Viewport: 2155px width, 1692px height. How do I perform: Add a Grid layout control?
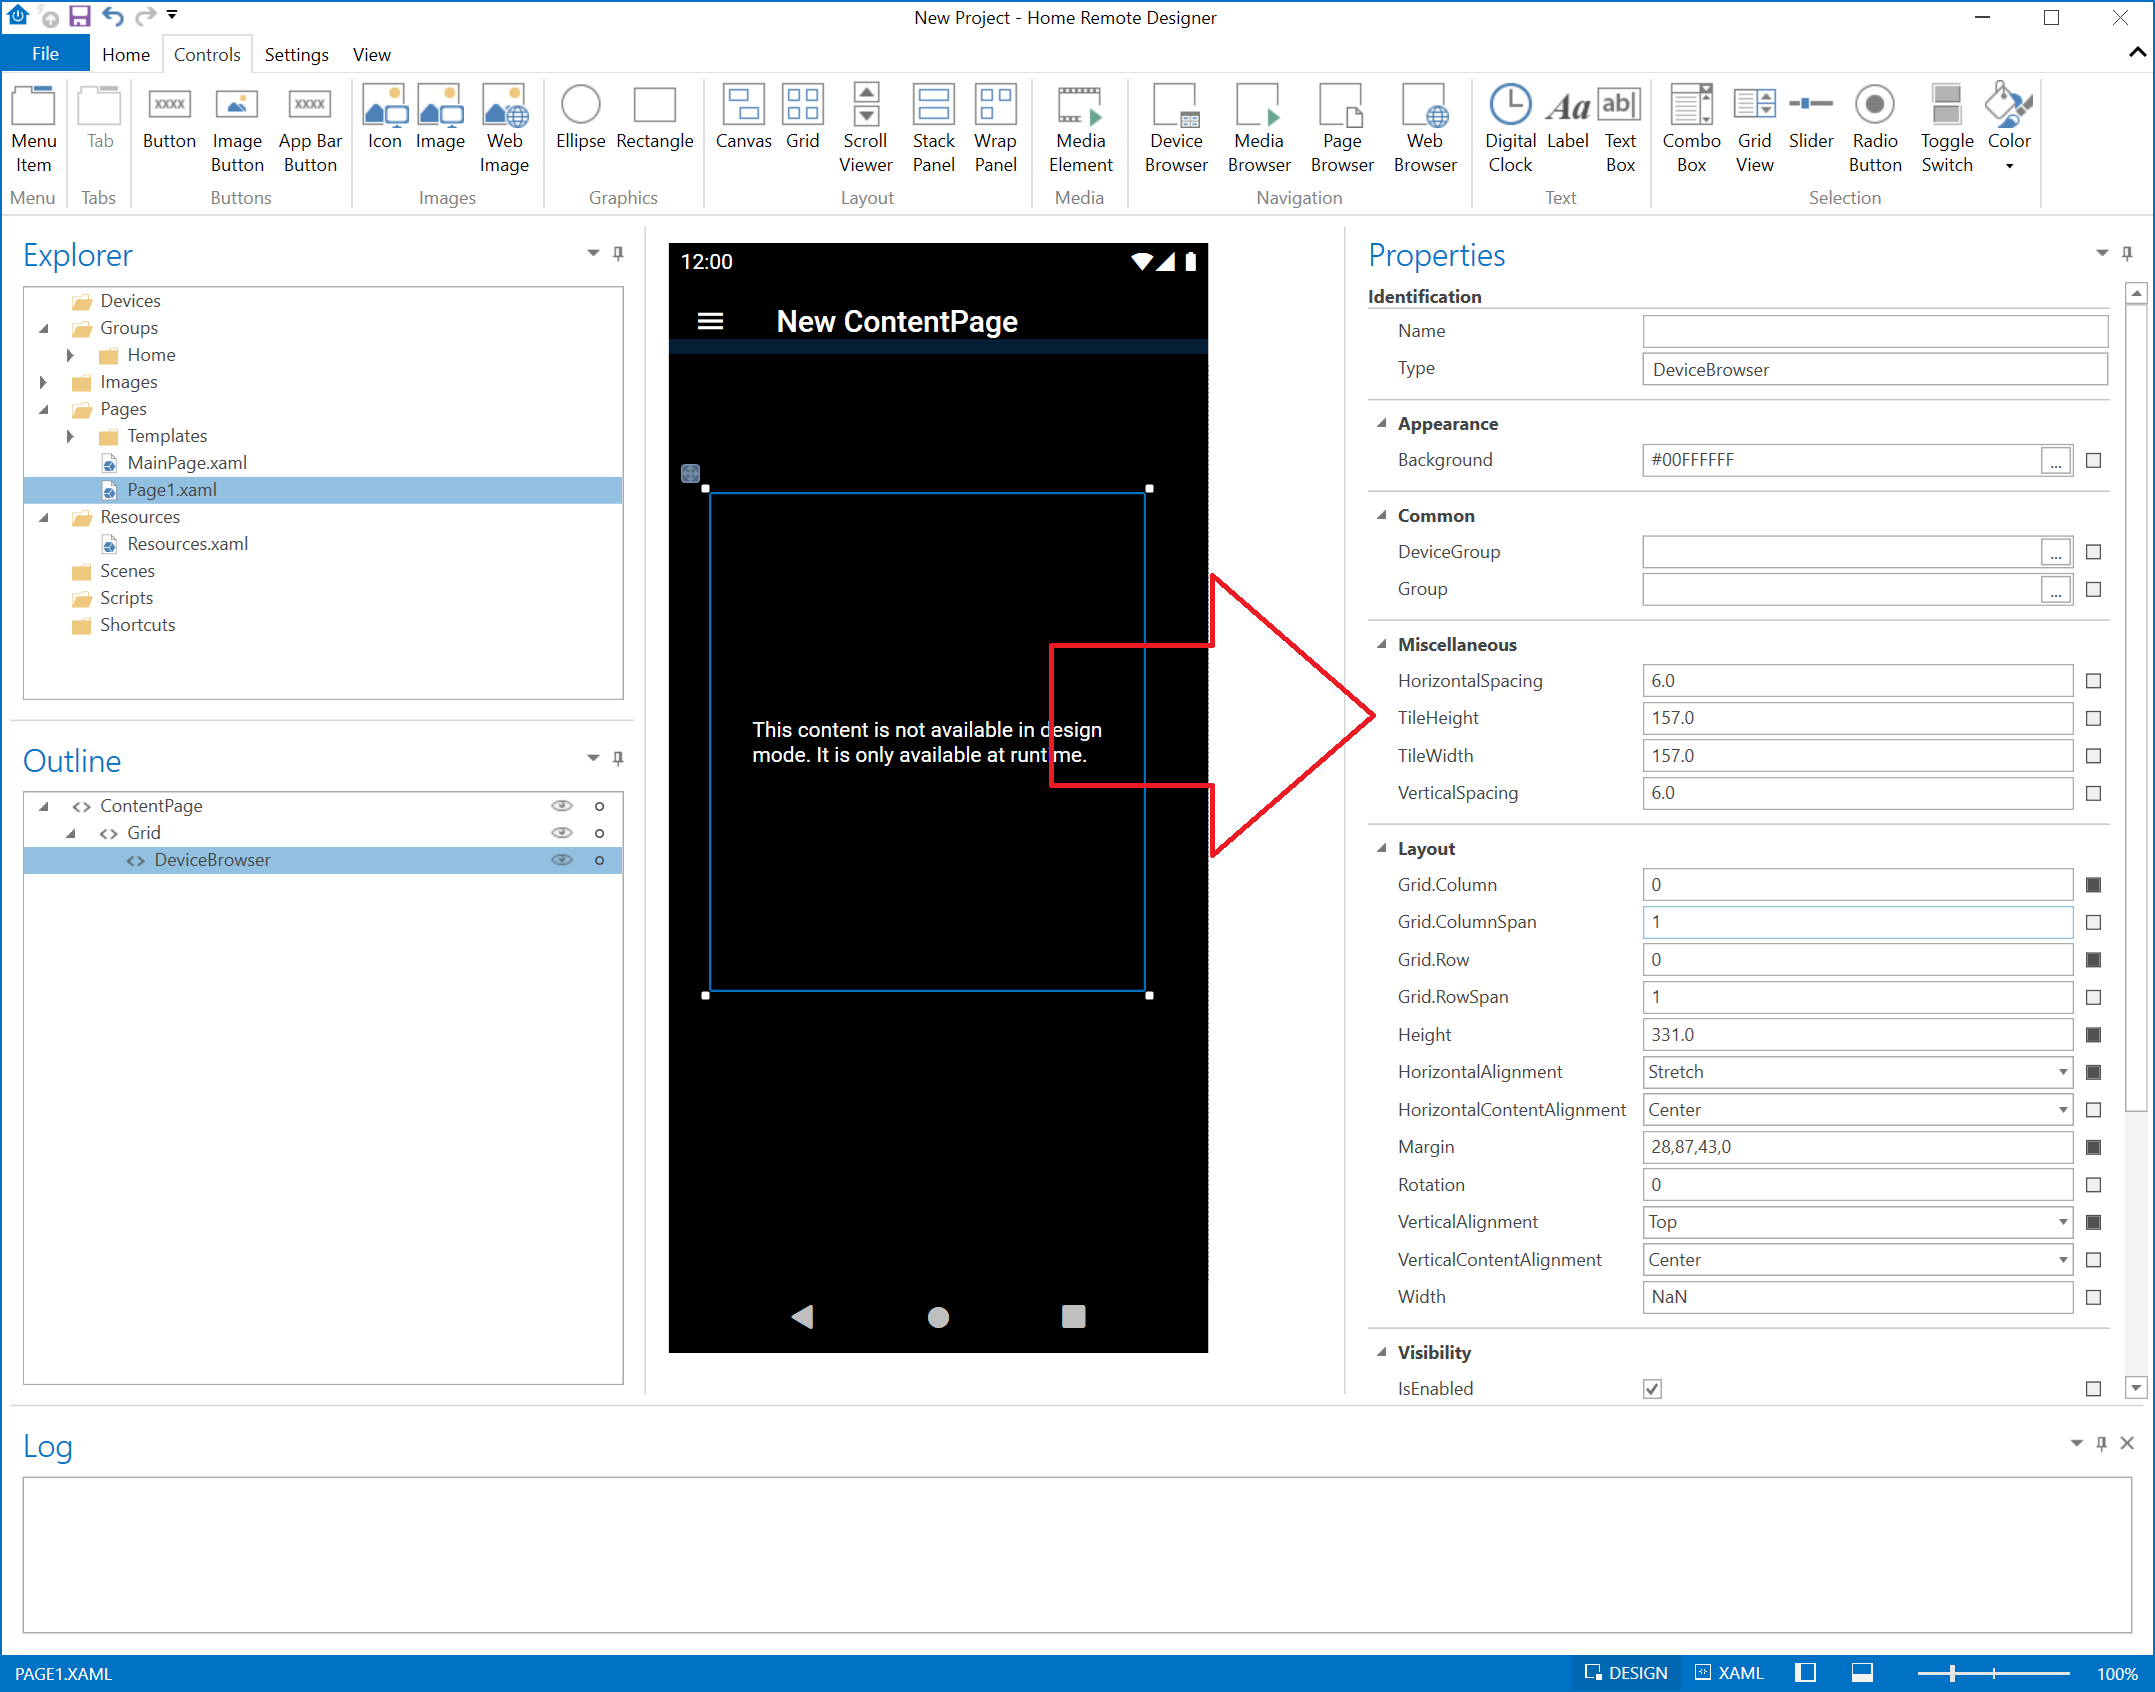802,118
